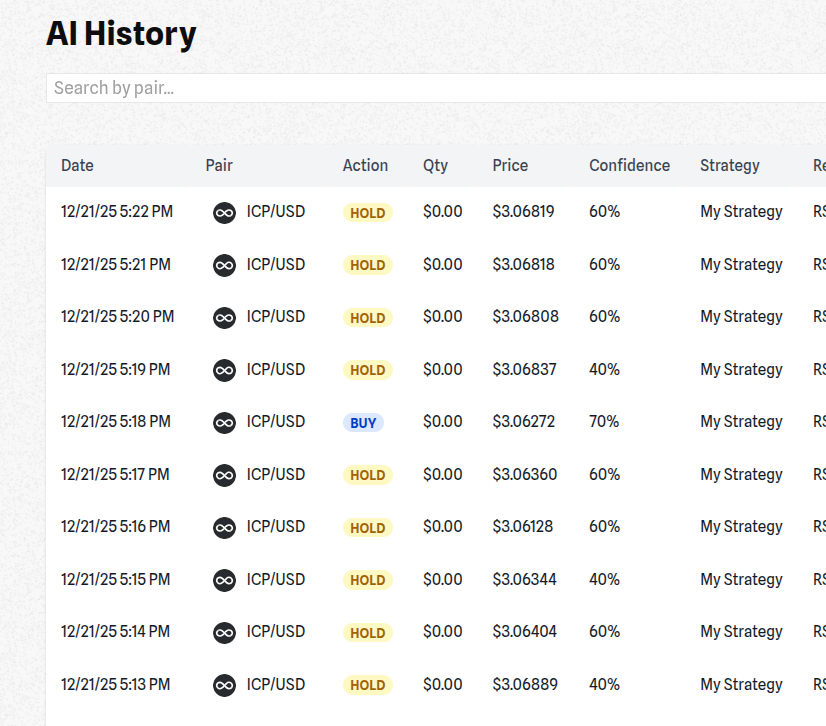Select the $3.06272 price on the BUY row

525,422
